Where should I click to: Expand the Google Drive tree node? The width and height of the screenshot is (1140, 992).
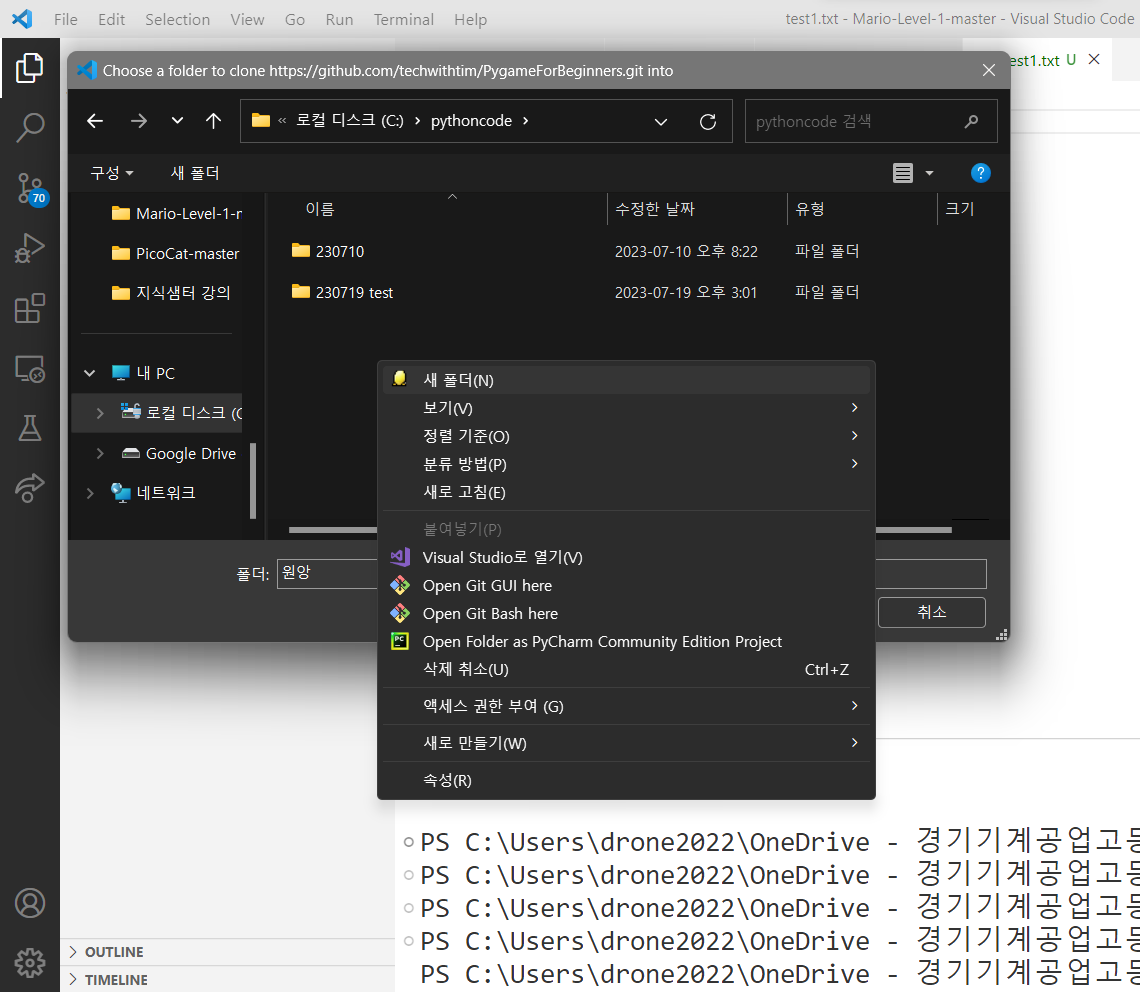[100, 454]
